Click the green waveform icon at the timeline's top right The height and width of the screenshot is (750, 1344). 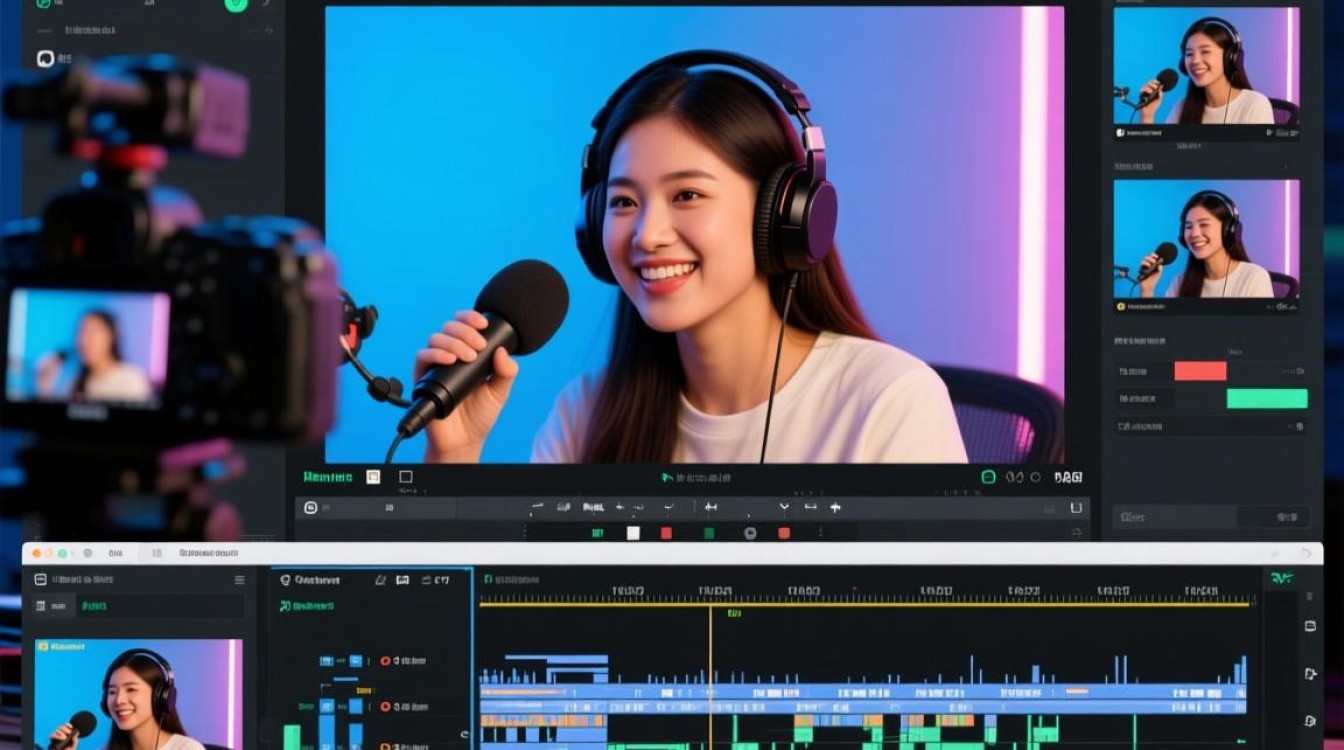coord(1281,578)
